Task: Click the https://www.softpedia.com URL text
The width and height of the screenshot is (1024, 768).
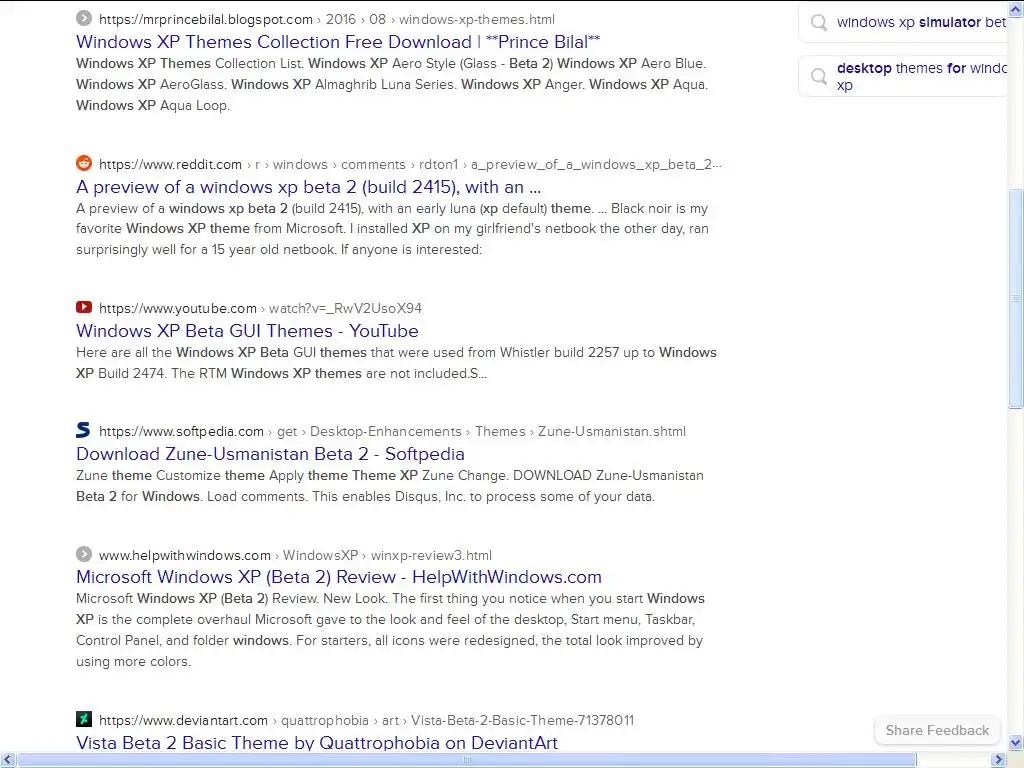Action: coord(182,432)
